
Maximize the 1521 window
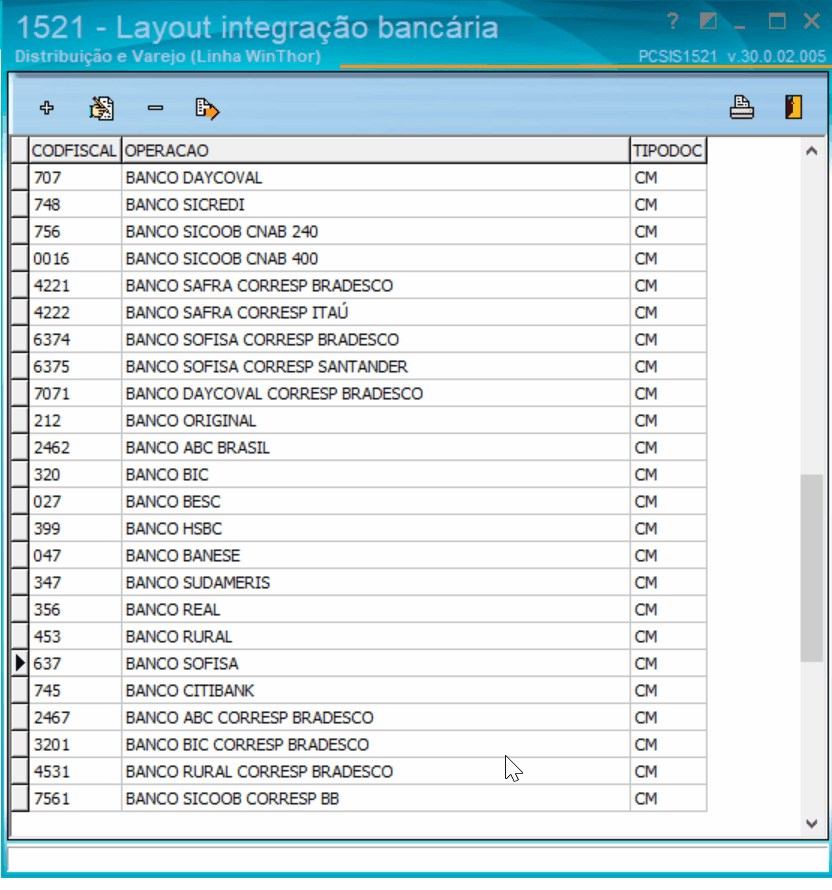pyautogui.click(x=777, y=22)
